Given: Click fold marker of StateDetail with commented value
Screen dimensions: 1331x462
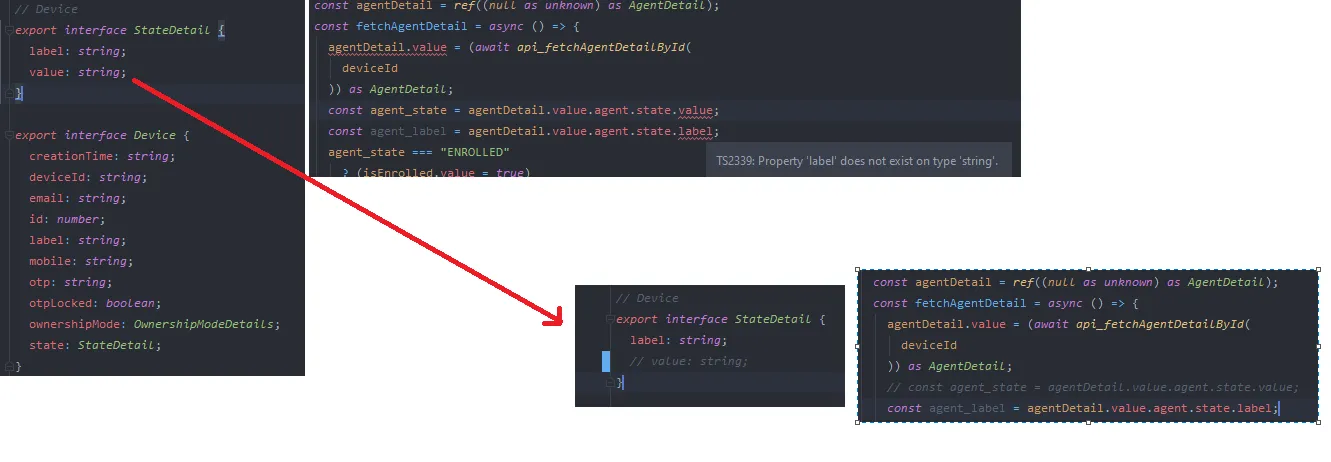Looking at the screenshot, I should click(x=610, y=320).
